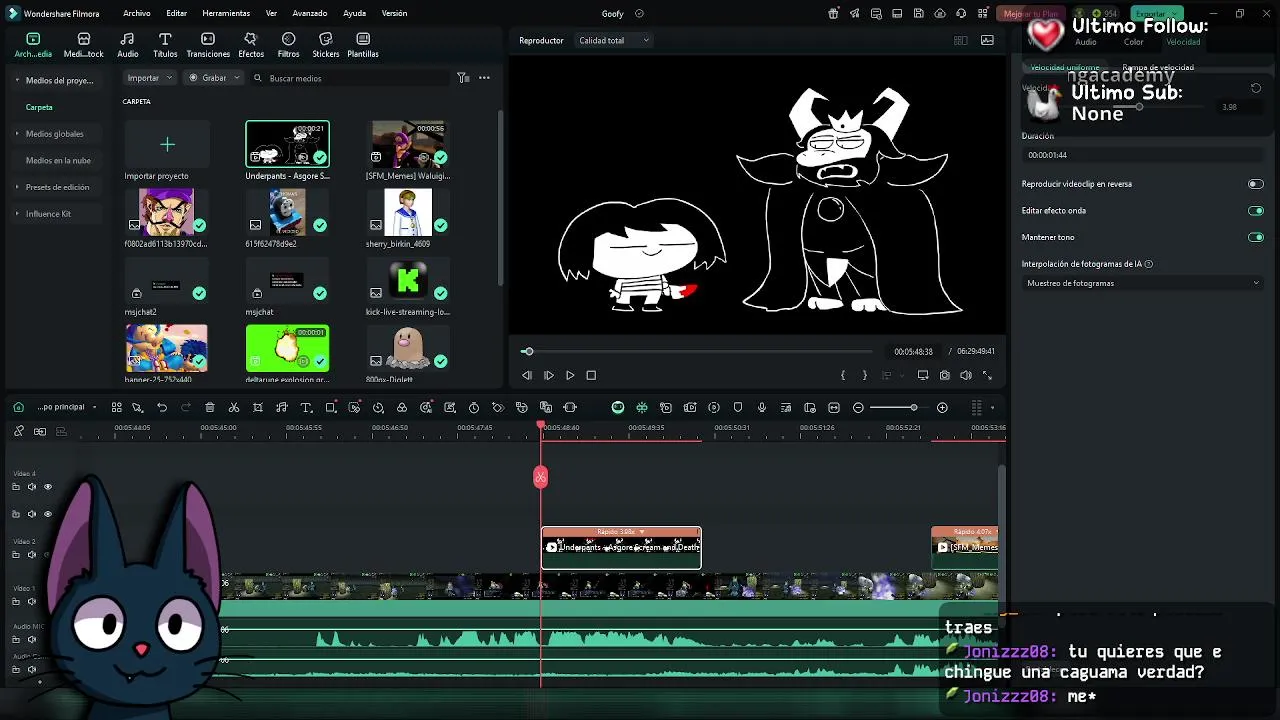Lock the Video 4 track
1280x720 pixels.
coord(16,487)
